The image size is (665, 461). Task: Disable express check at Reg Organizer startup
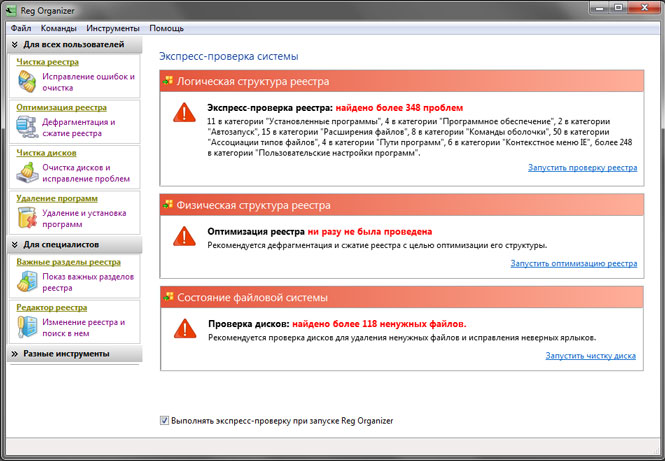point(164,421)
